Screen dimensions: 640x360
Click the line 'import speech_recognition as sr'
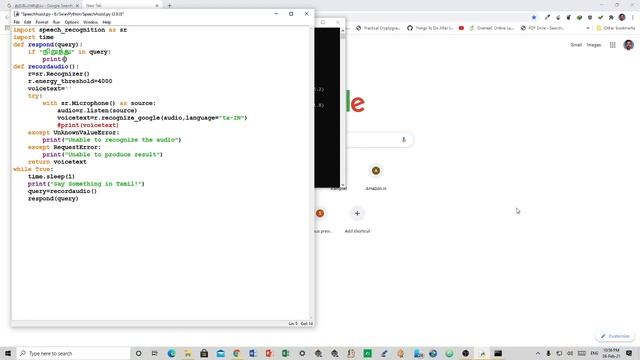(x=70, y=30)
